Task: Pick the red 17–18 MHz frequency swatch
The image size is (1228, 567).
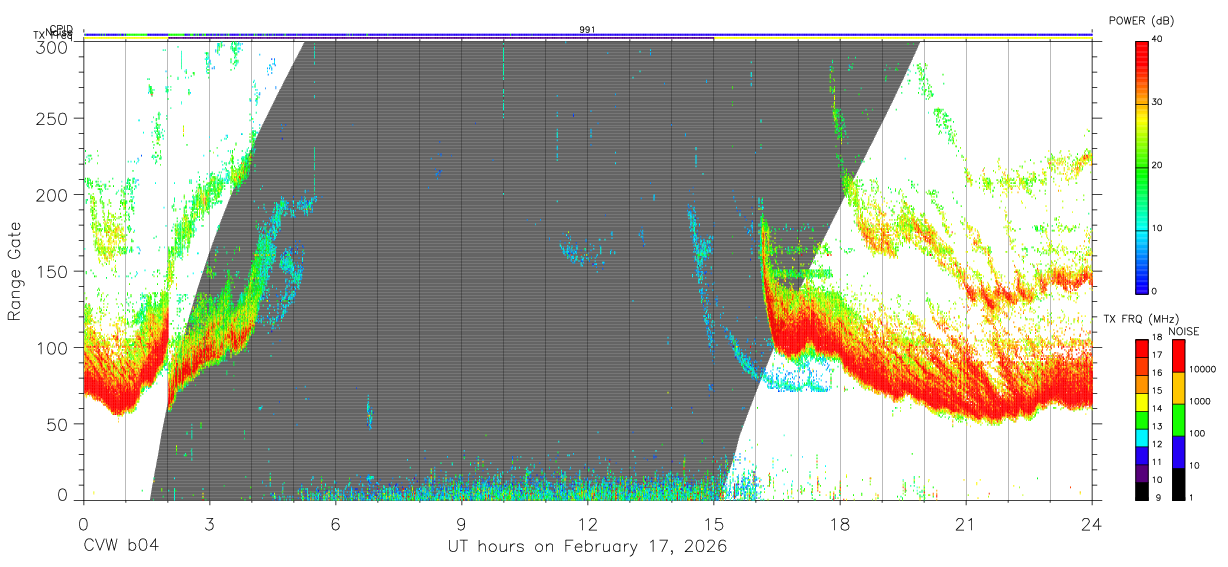Action: [x=1141, y=348]
